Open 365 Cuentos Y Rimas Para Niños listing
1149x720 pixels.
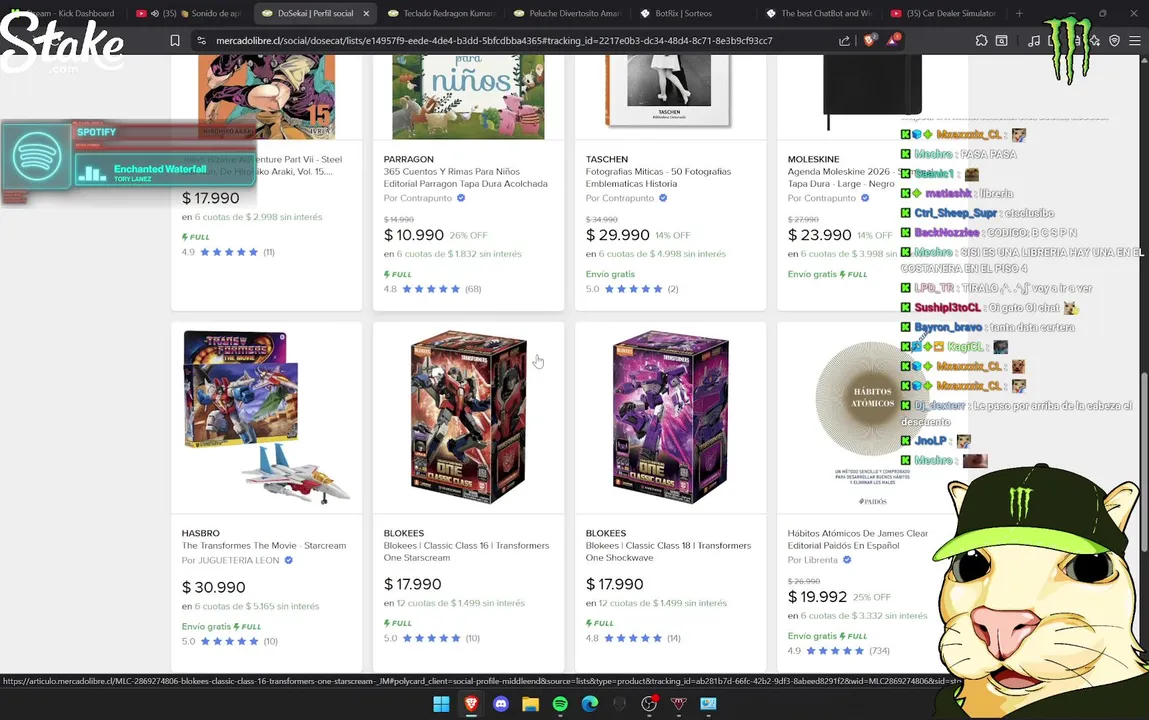465,178
